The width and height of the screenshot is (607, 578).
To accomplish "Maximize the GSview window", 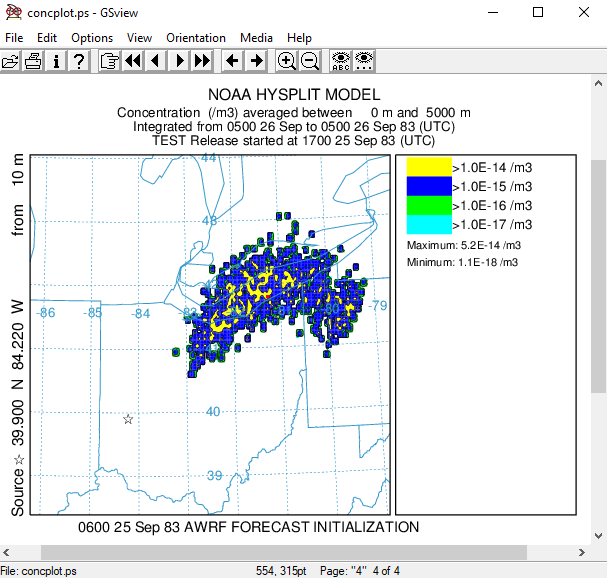I will (x=538, y=12).
